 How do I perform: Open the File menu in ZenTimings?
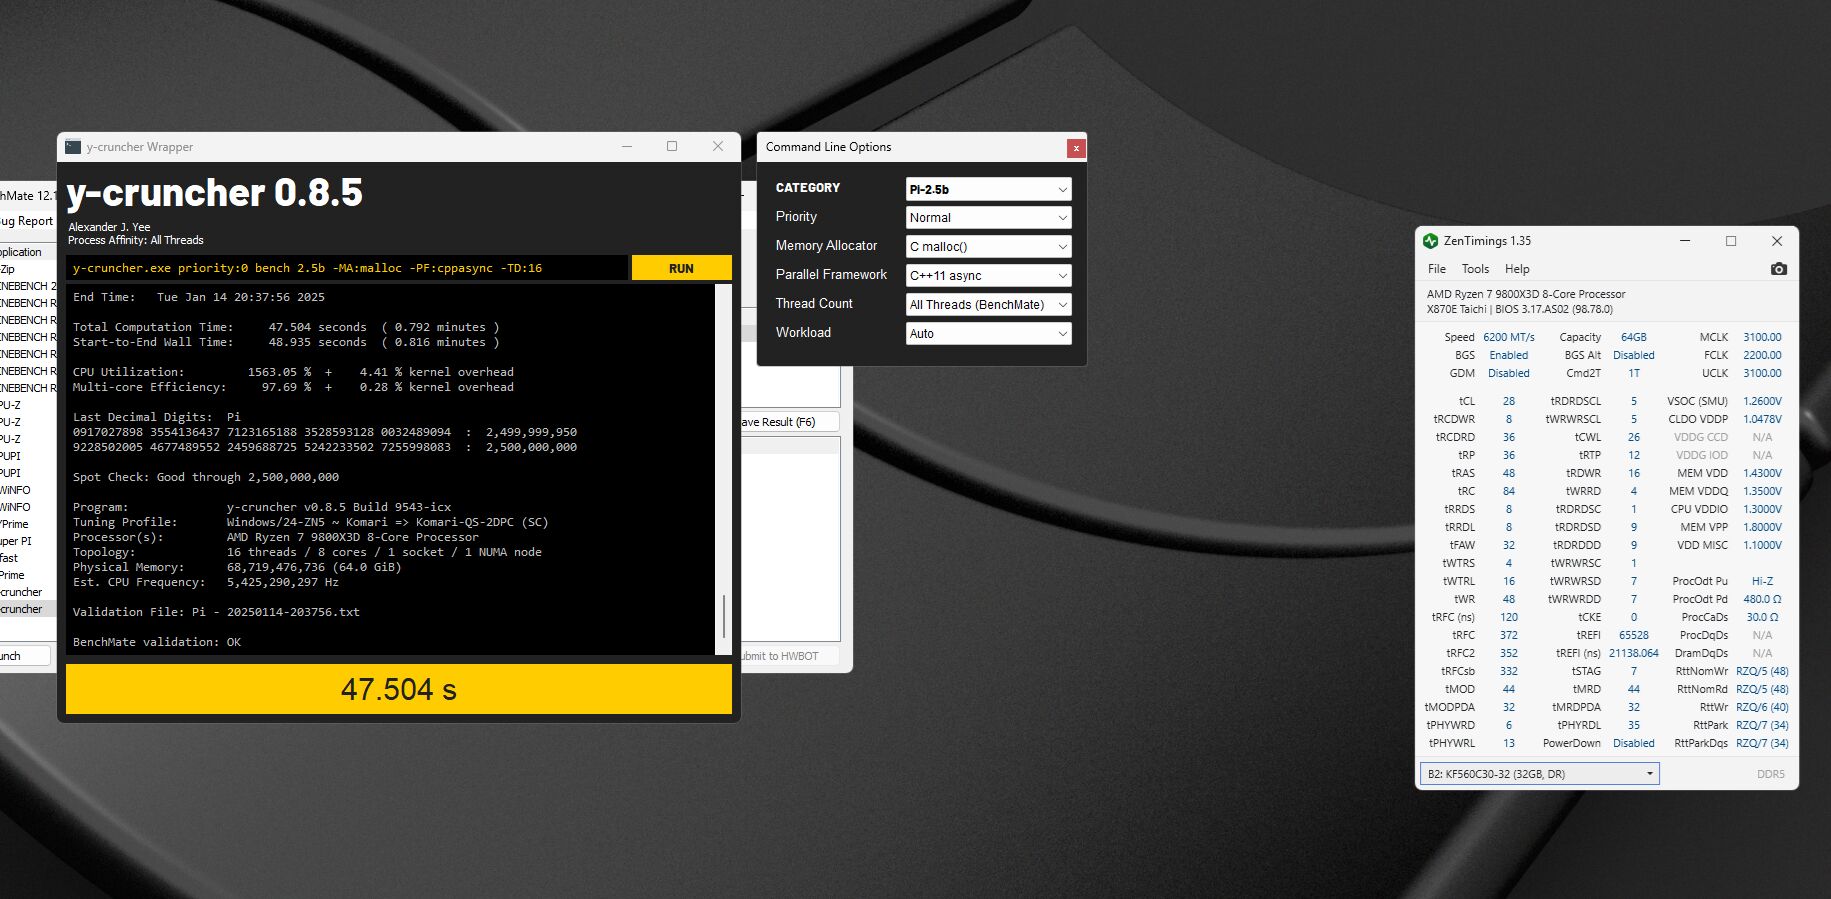(x=1437, y=269)
